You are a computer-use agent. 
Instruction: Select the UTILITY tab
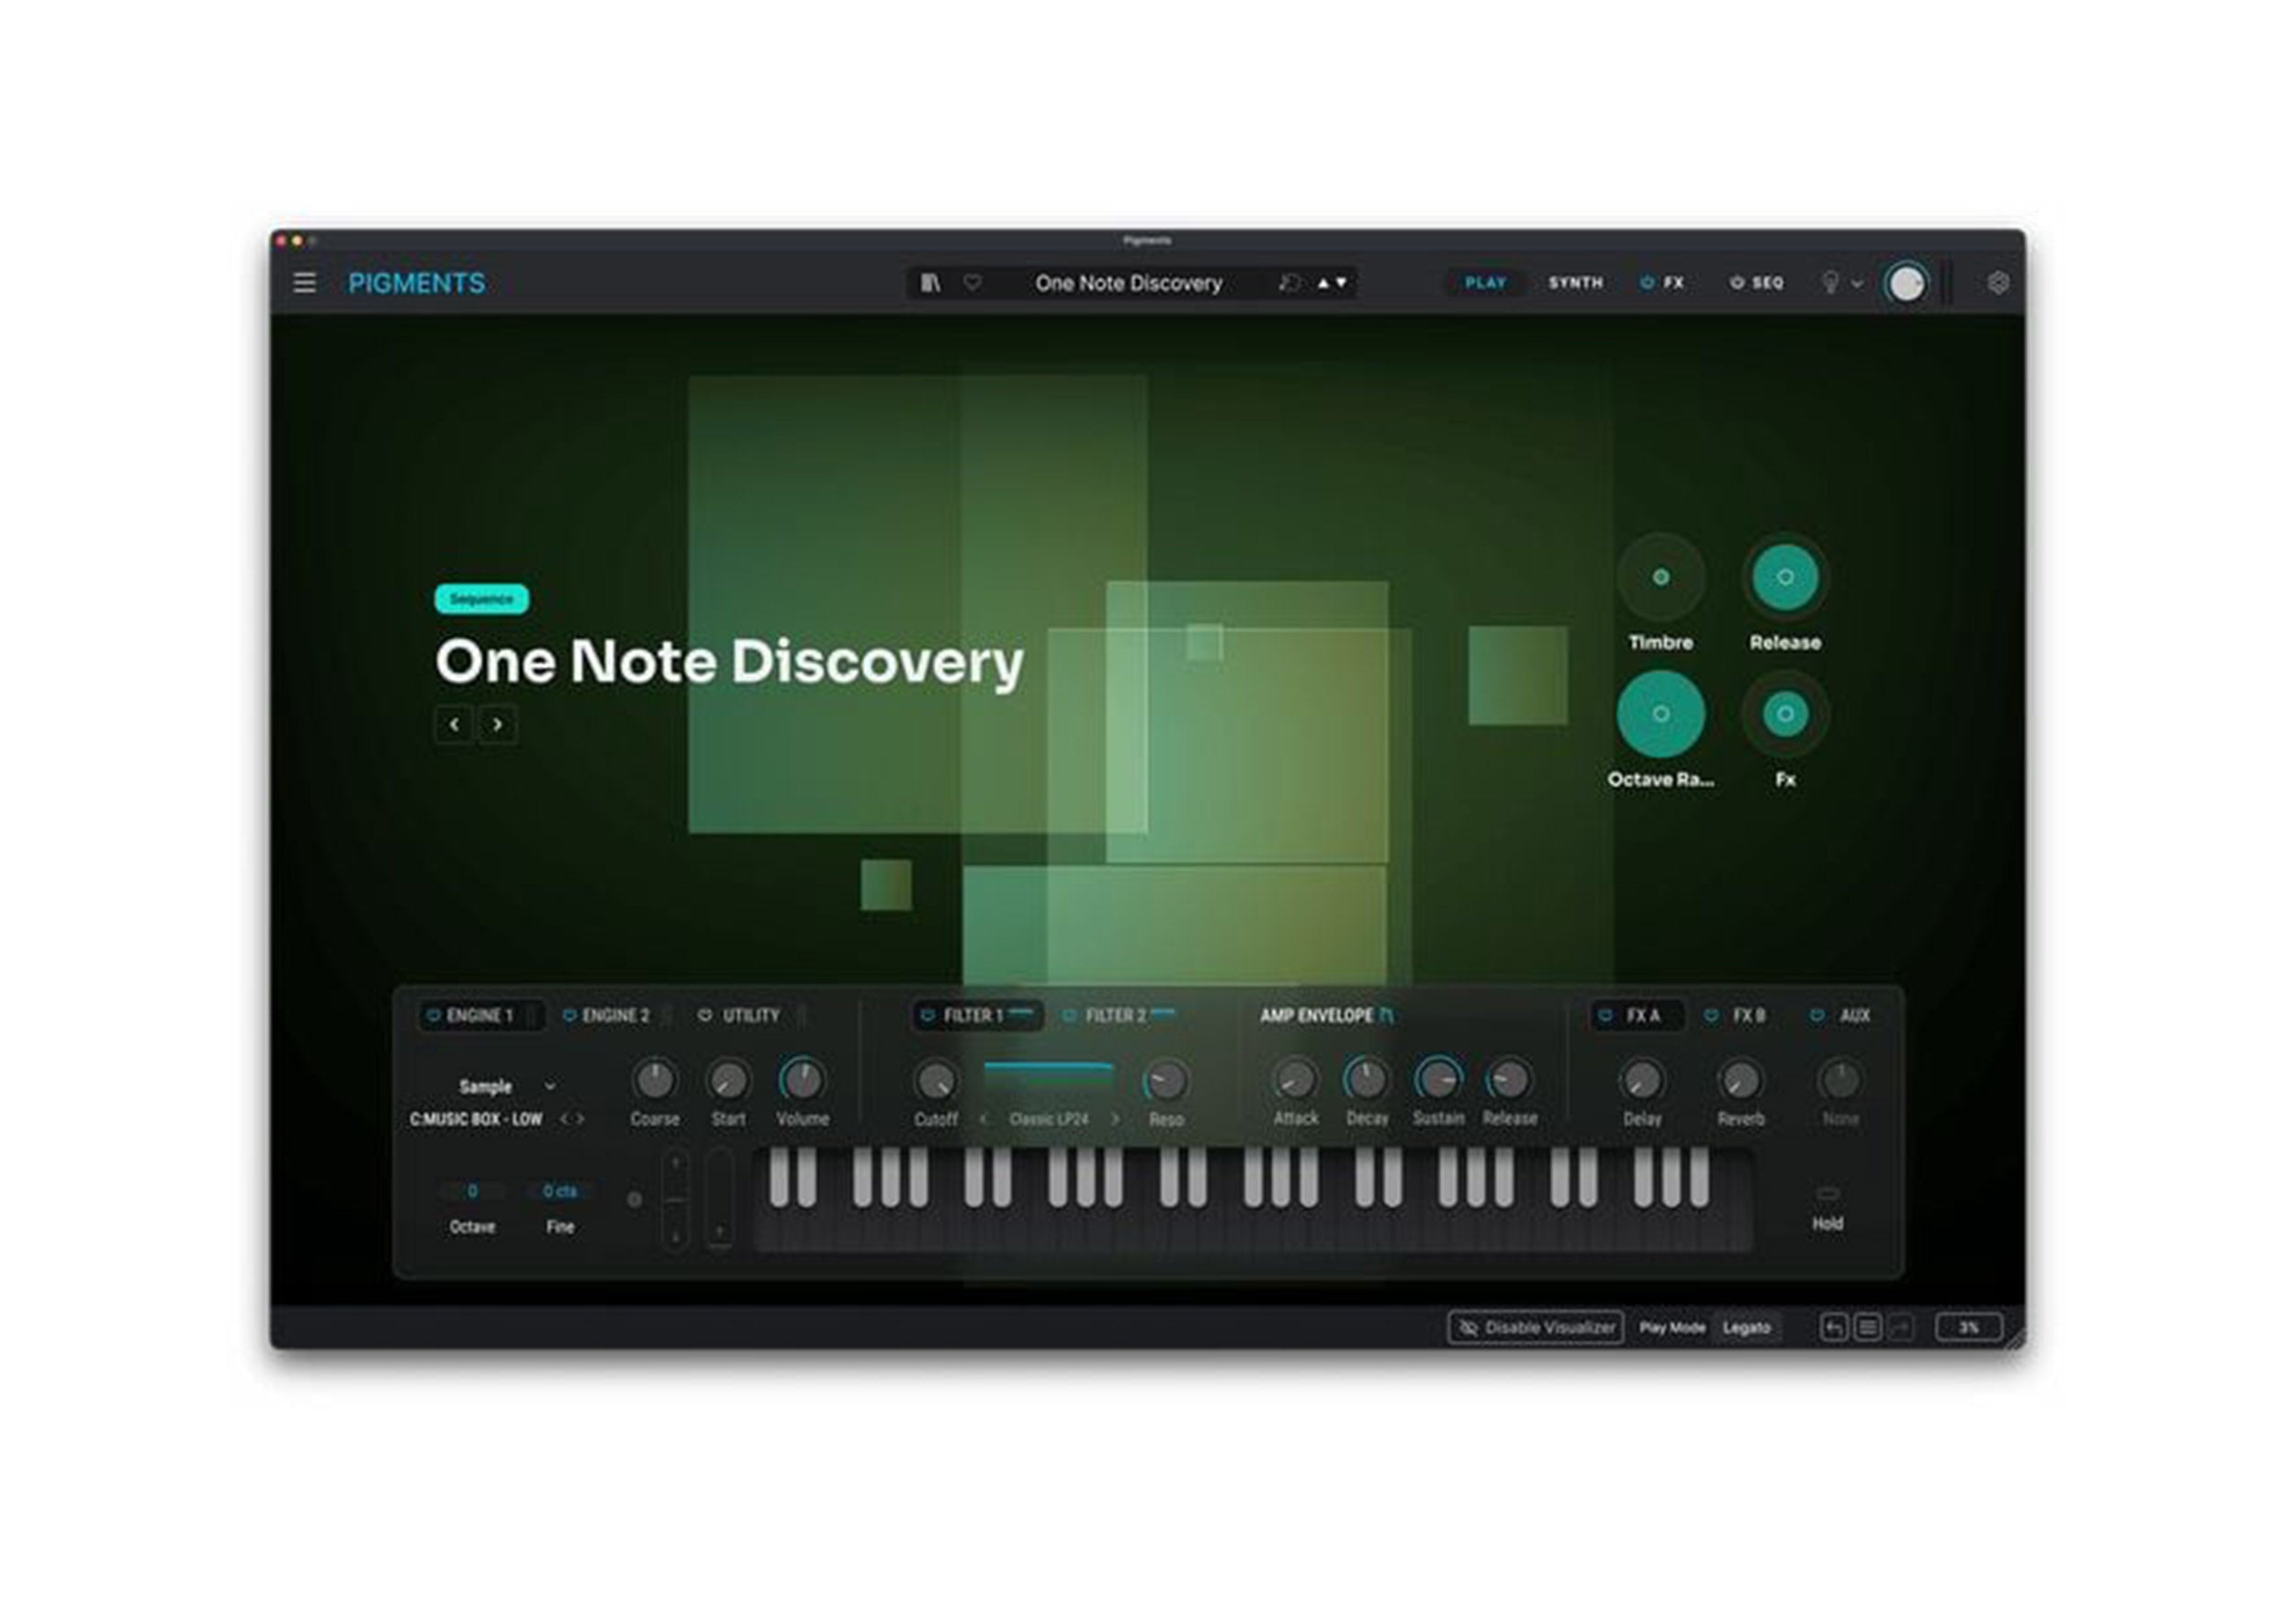click(x=751, y=1015)
